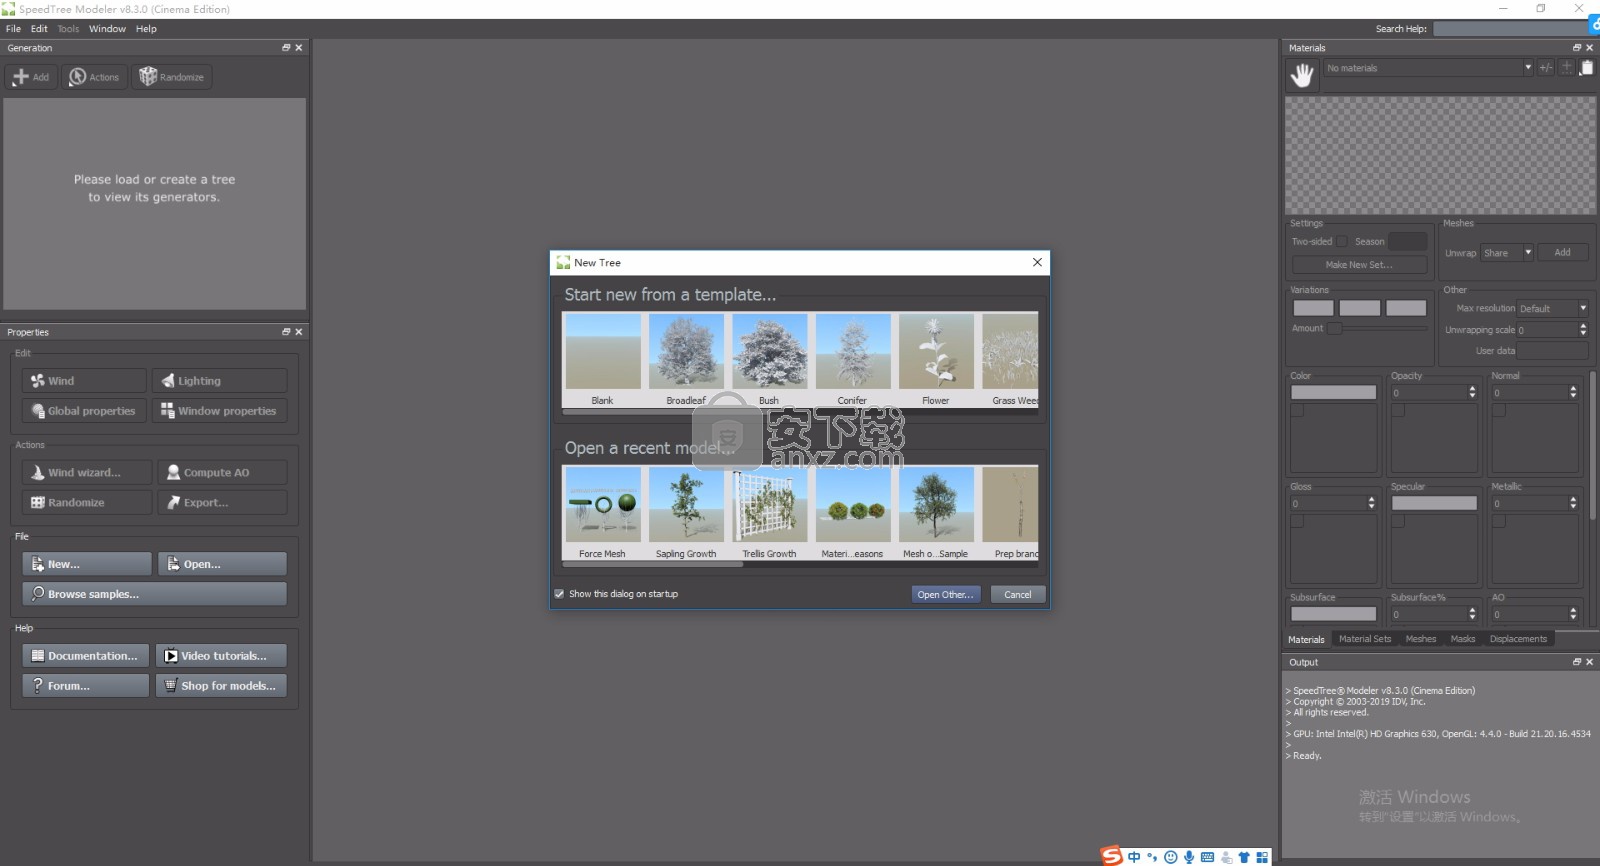
Task: Toggle the checkbox under Normal value
Action: coord(1499,410)
